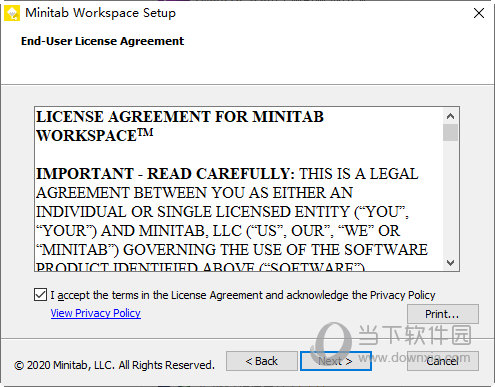
Task: Uncheck the accept License Agreement terms checkbox
Action: click(x=40, y=295)
